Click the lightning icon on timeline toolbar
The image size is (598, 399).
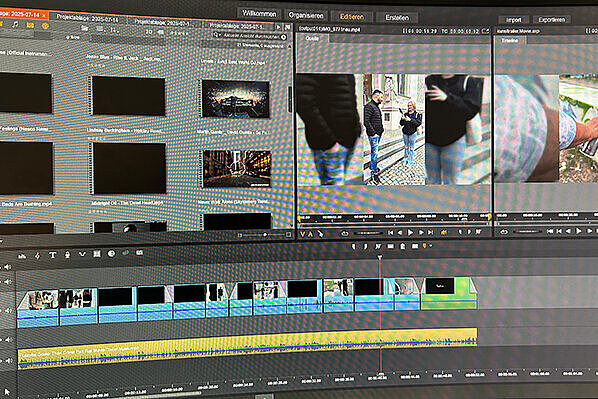(37, 256)
